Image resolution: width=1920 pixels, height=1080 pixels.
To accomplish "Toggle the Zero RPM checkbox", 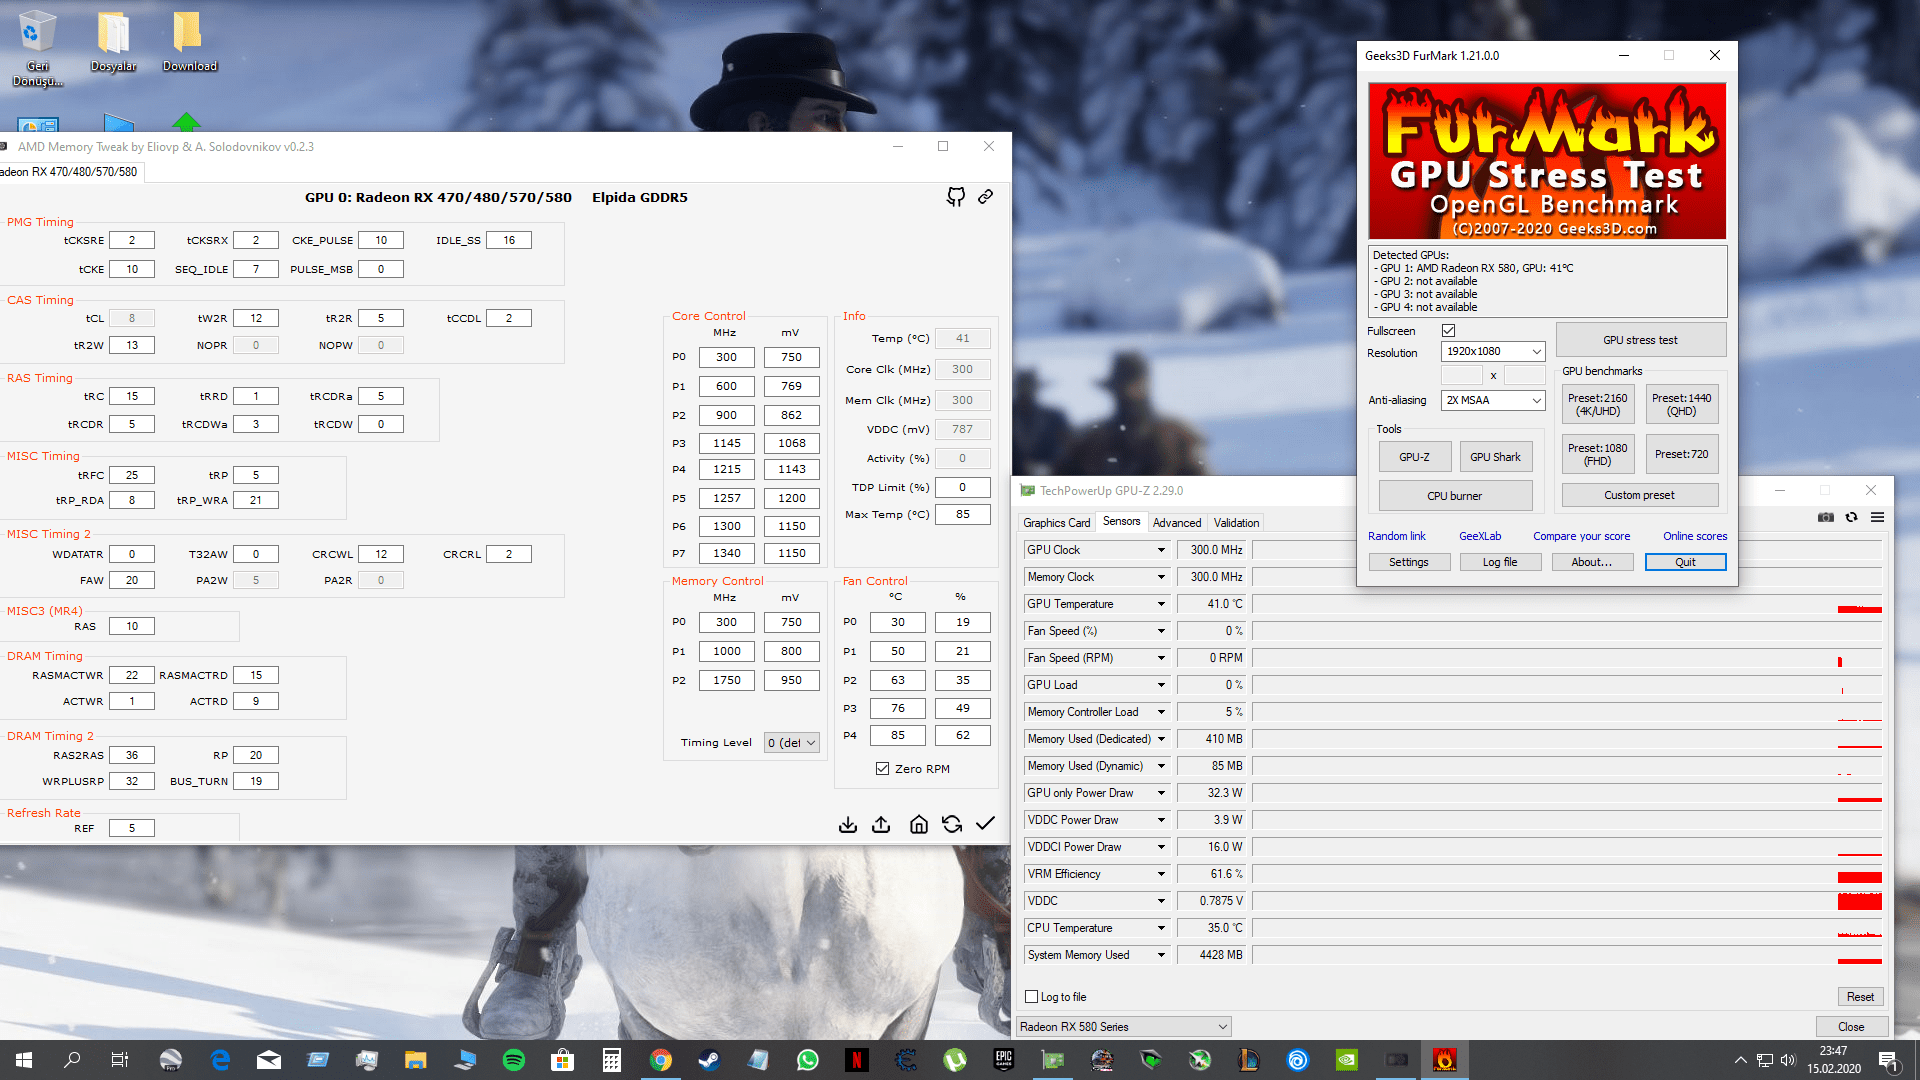I will (x=882, y=769).
